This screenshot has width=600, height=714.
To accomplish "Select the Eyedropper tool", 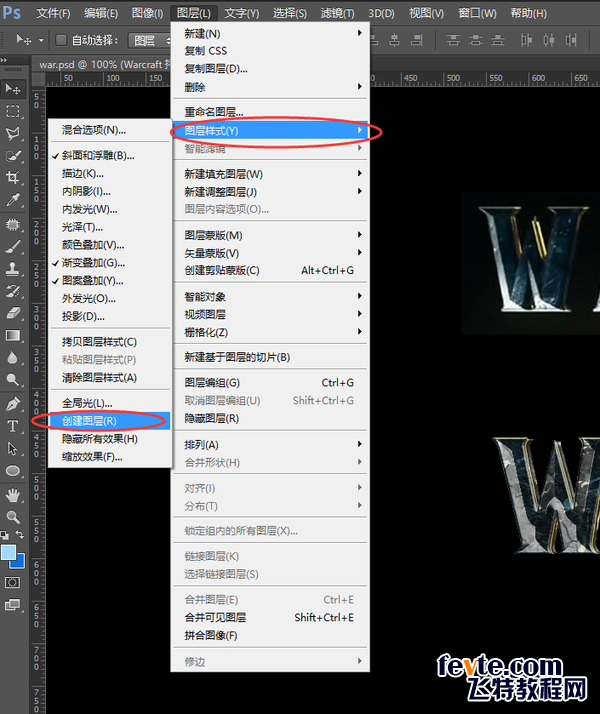I will coord(13,200).
